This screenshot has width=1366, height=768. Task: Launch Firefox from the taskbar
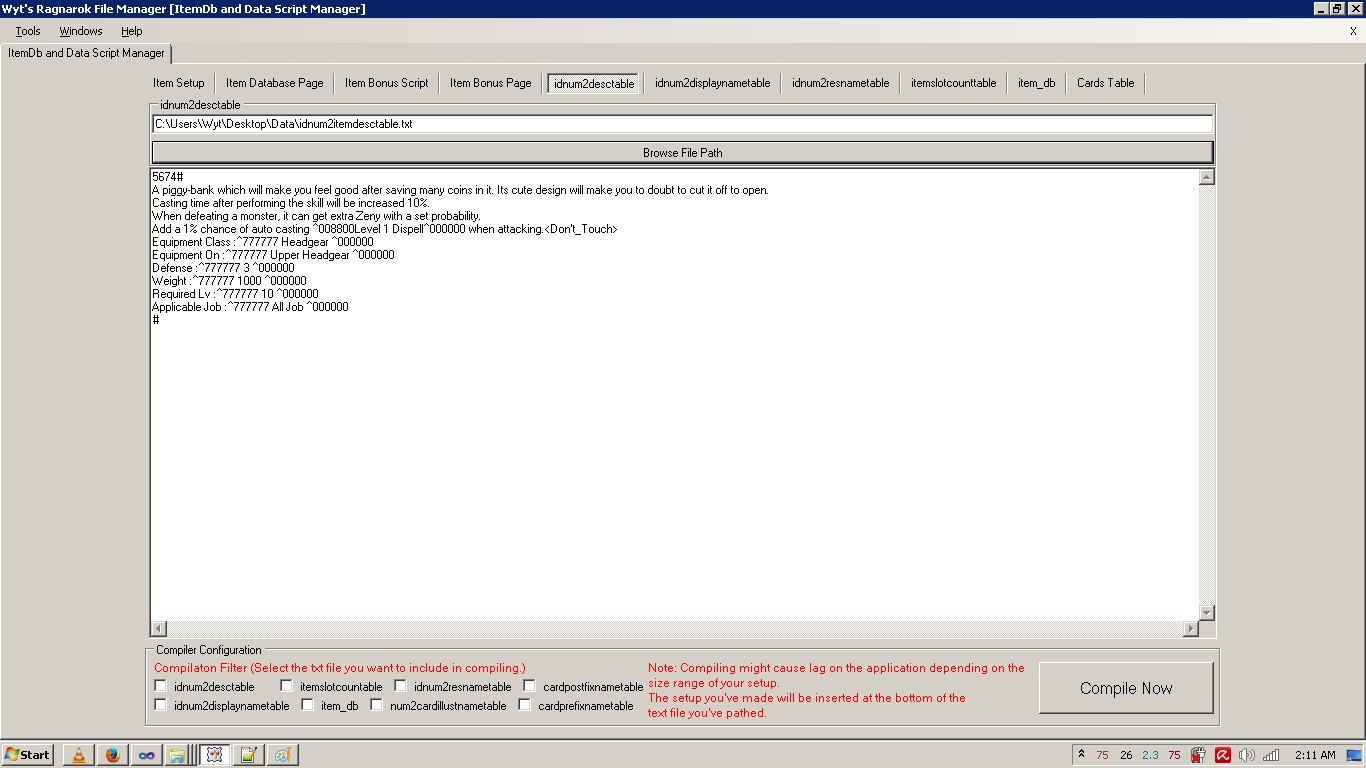pyautogui.click(x=113, y=755)
